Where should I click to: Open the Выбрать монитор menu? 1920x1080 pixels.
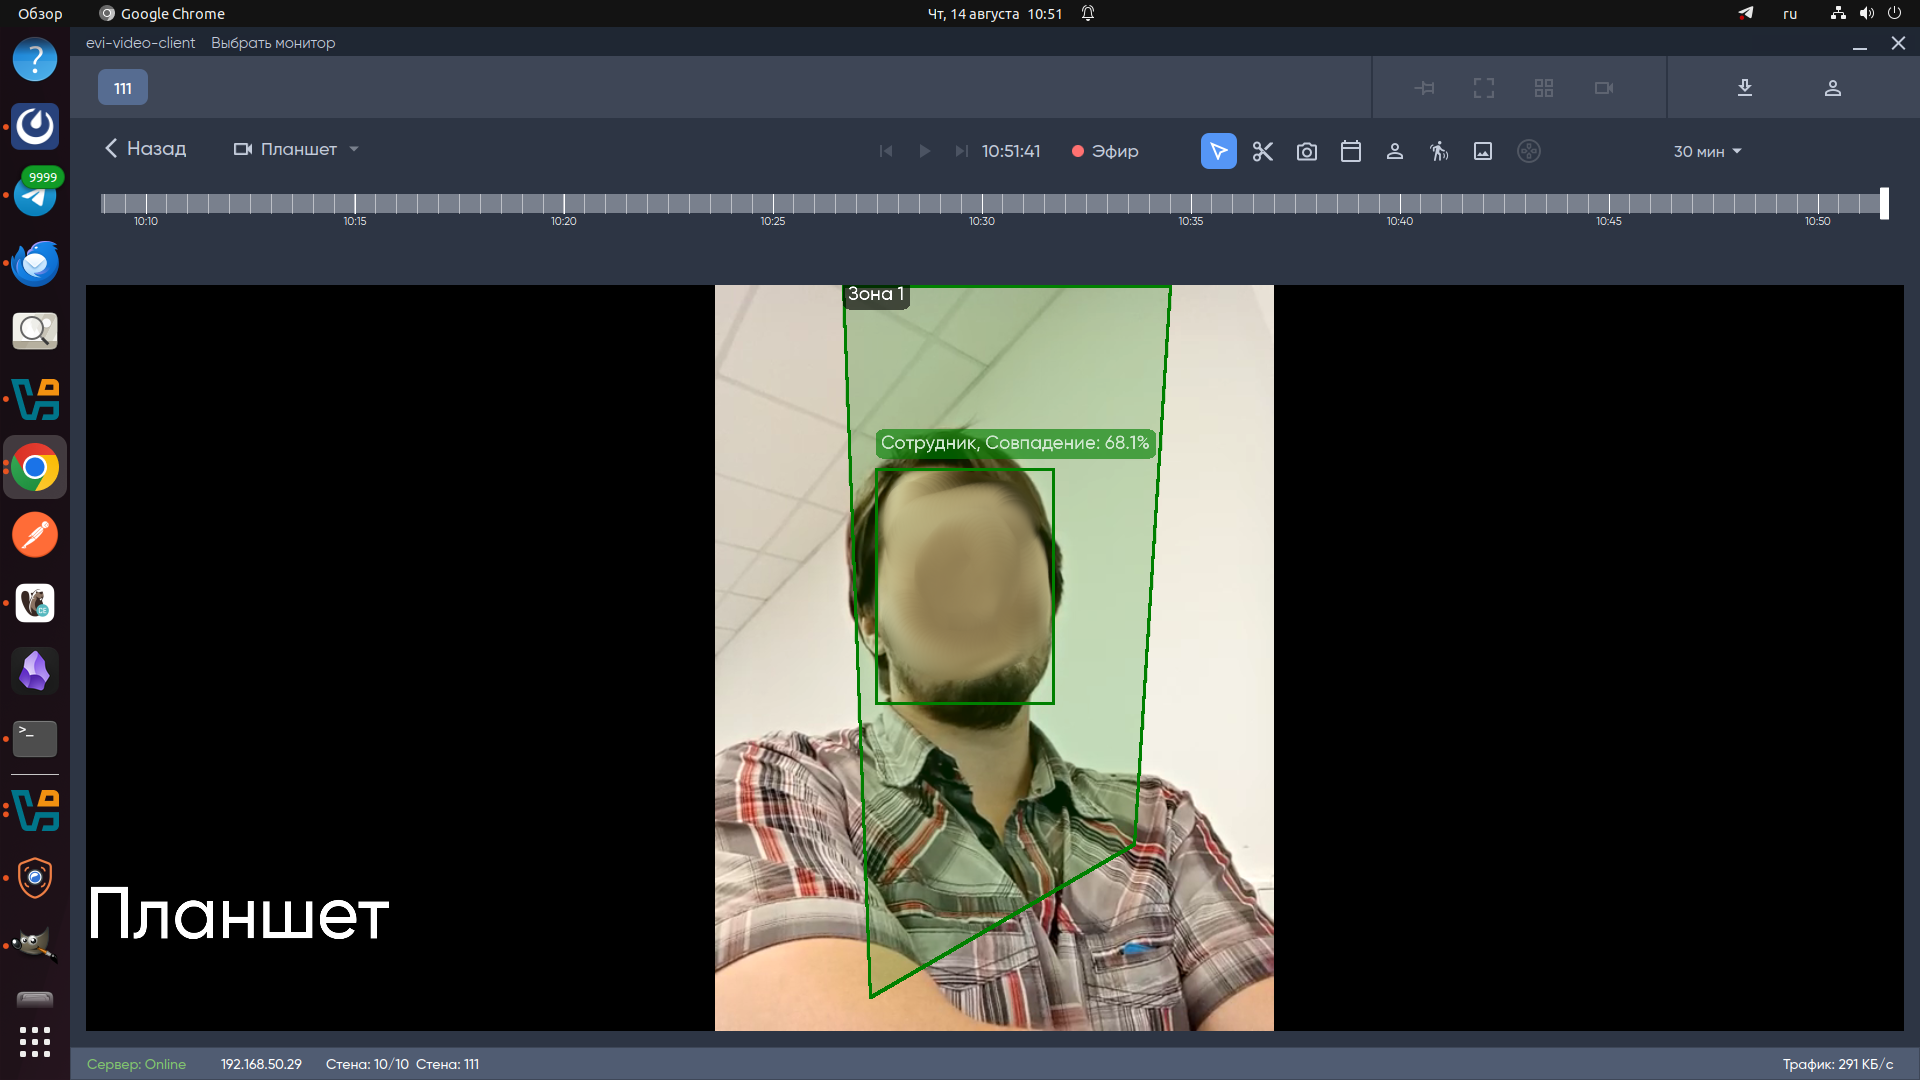click(x=273, y=43)
